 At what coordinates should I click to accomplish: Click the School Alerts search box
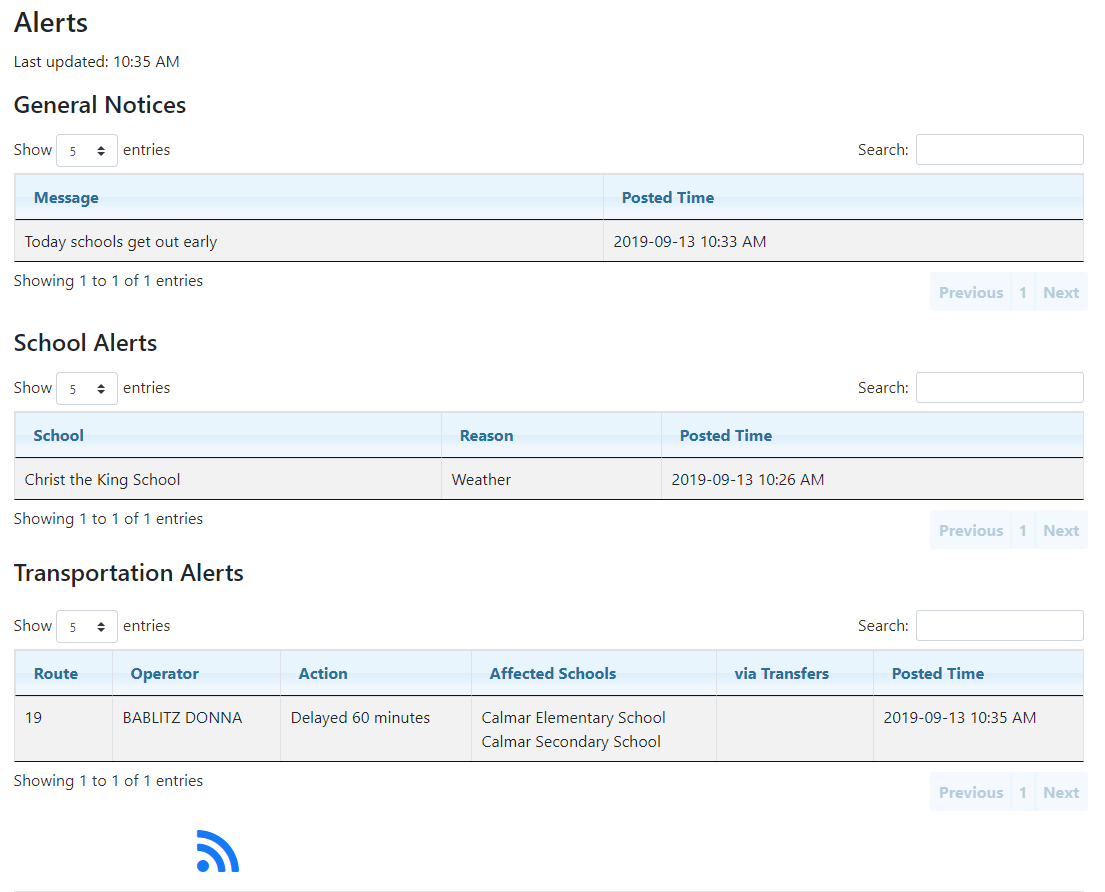999,387
